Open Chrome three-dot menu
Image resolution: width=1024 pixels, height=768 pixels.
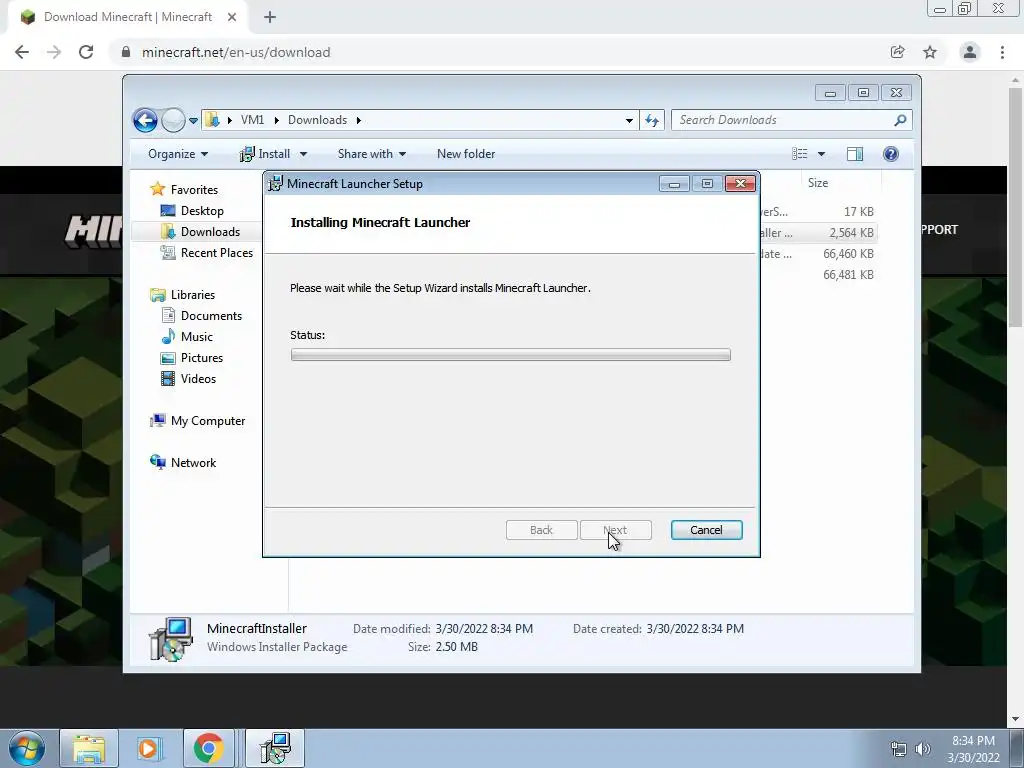click(1002, 52)
